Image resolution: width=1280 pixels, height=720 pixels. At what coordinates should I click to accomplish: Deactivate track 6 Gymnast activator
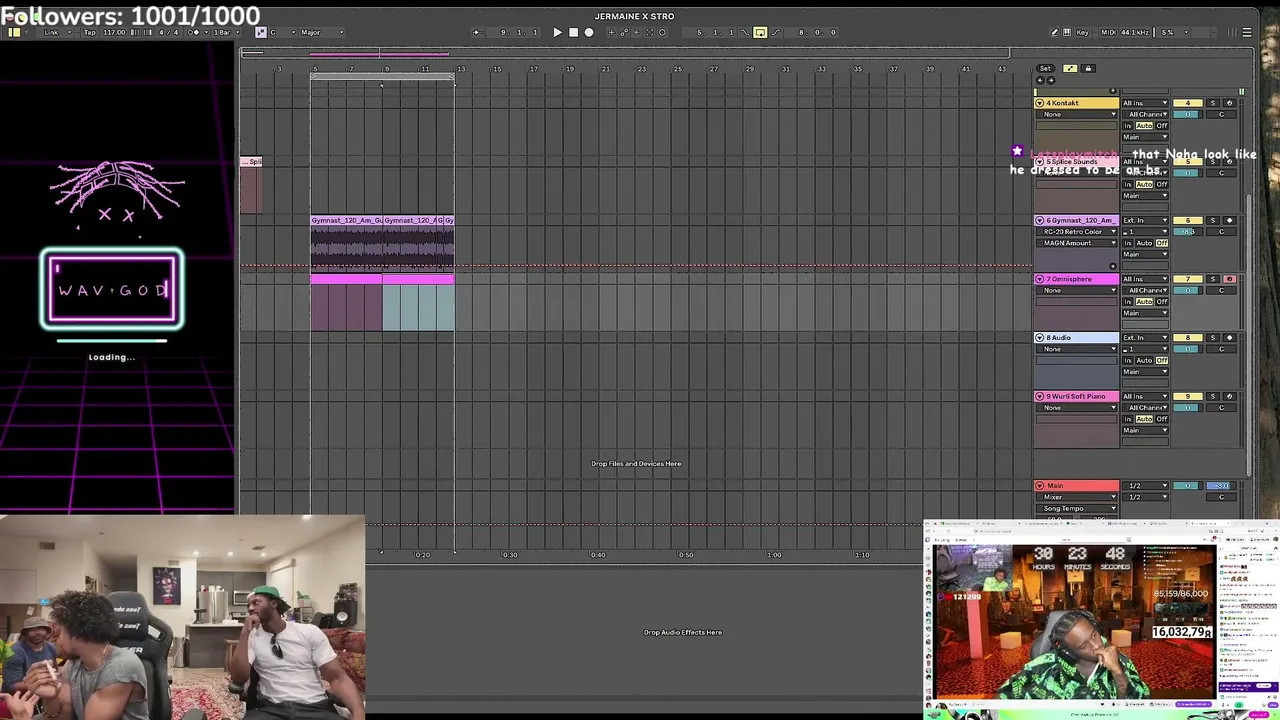pos(1188,220)
